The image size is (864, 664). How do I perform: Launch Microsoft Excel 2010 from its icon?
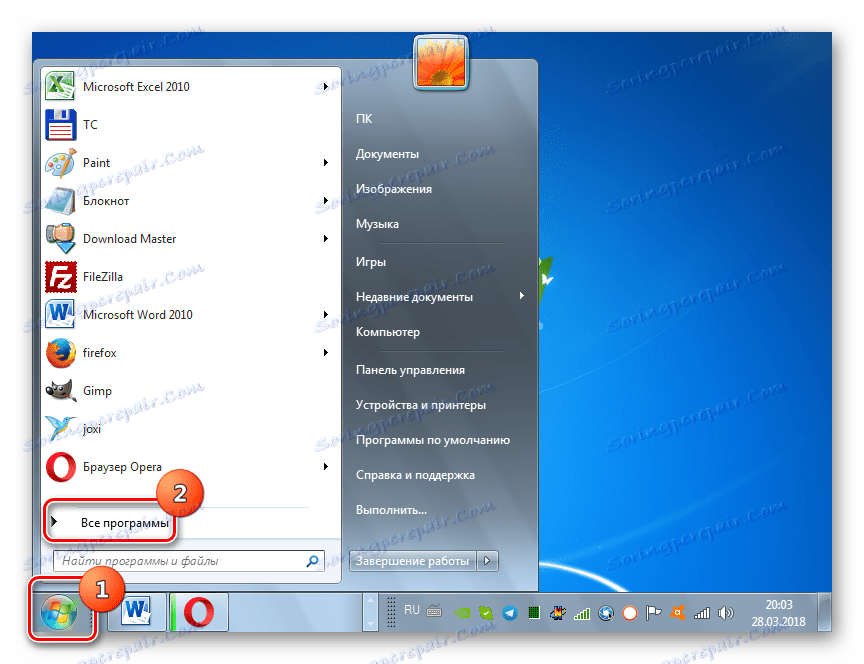point(61,87)
